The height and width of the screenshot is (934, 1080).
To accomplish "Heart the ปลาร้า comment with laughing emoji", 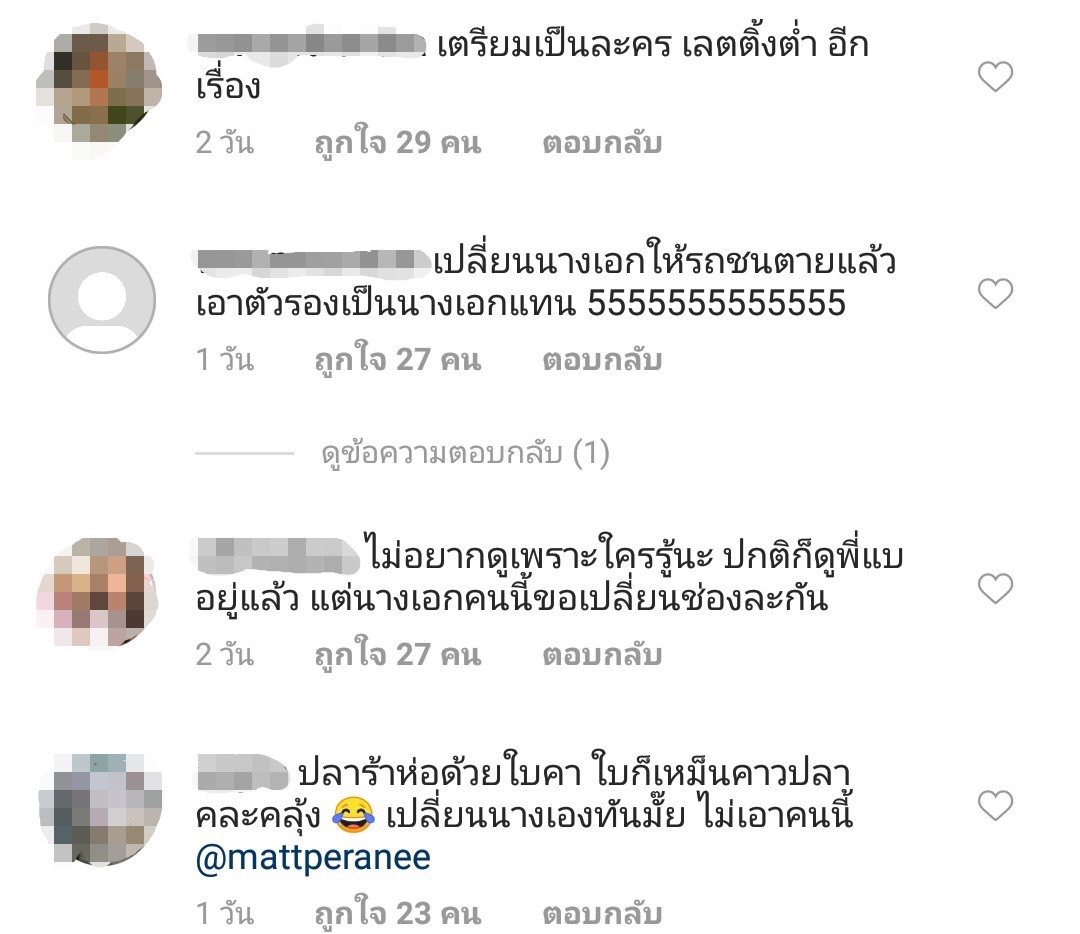I will tap(995, 806).
